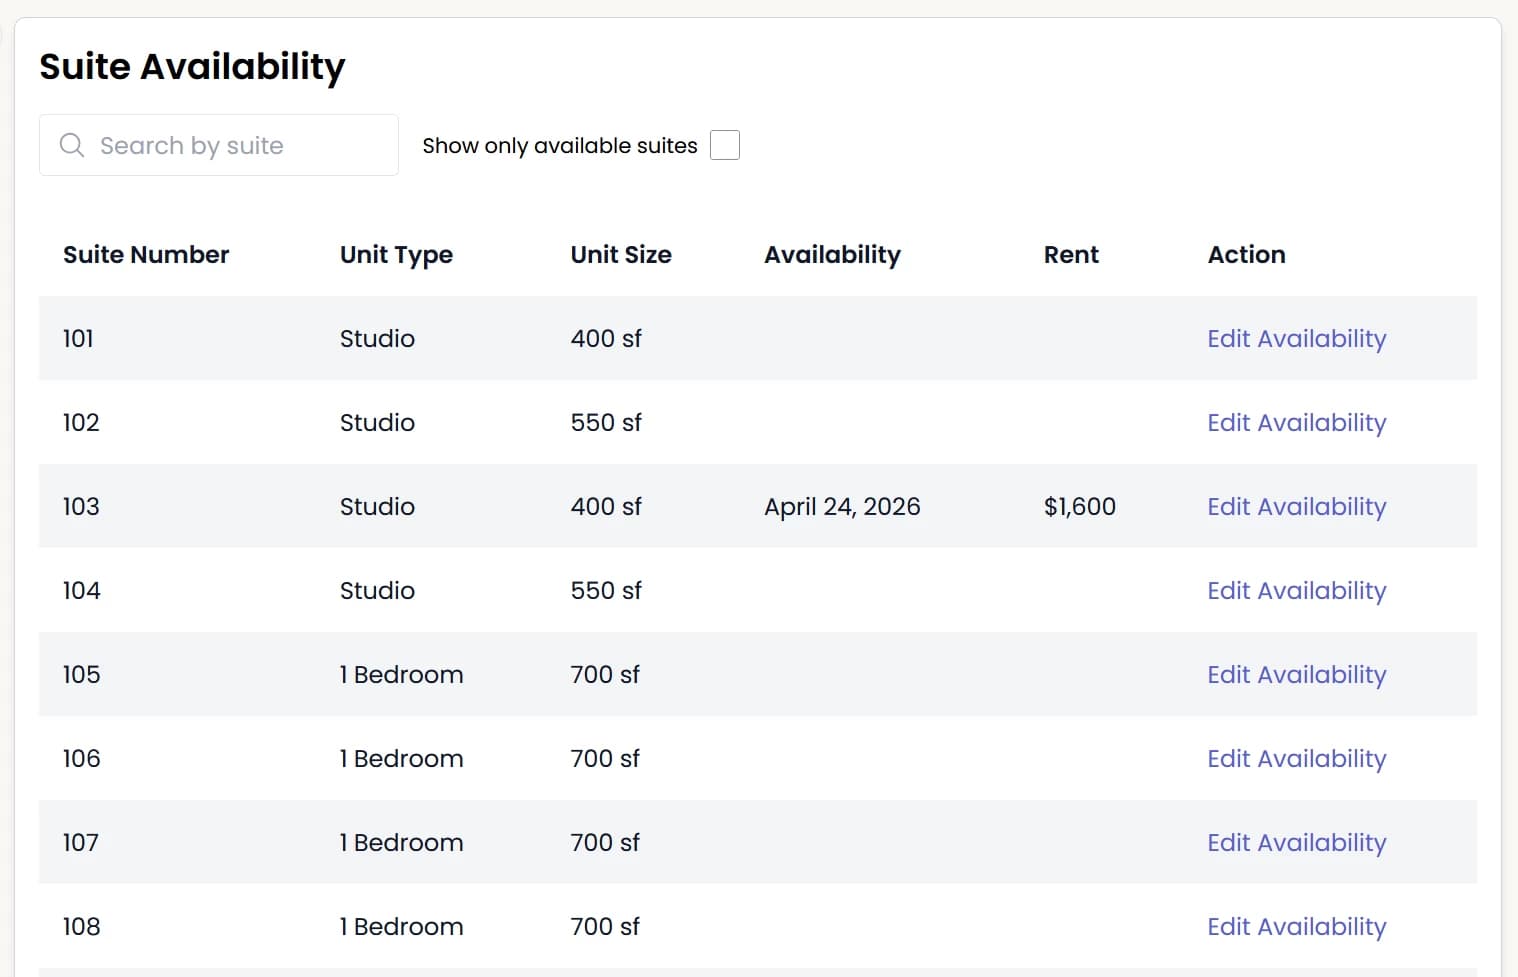Image resolution: width=1518 pixels, height=977 pixels.
Task: Click the Suite Number column header
Action: tap(146, 254)
